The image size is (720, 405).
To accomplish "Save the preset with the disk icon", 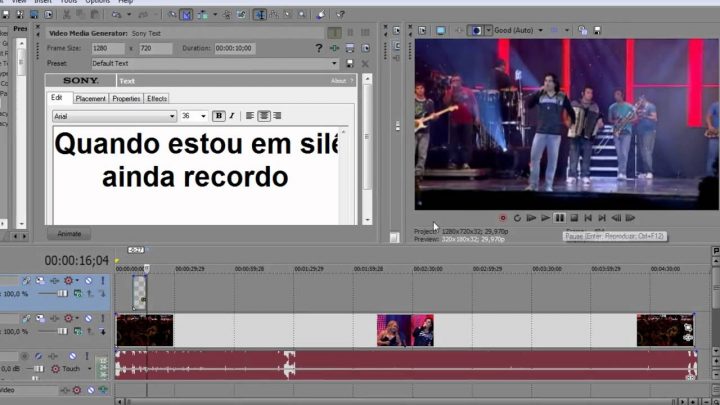I will 350,64.
